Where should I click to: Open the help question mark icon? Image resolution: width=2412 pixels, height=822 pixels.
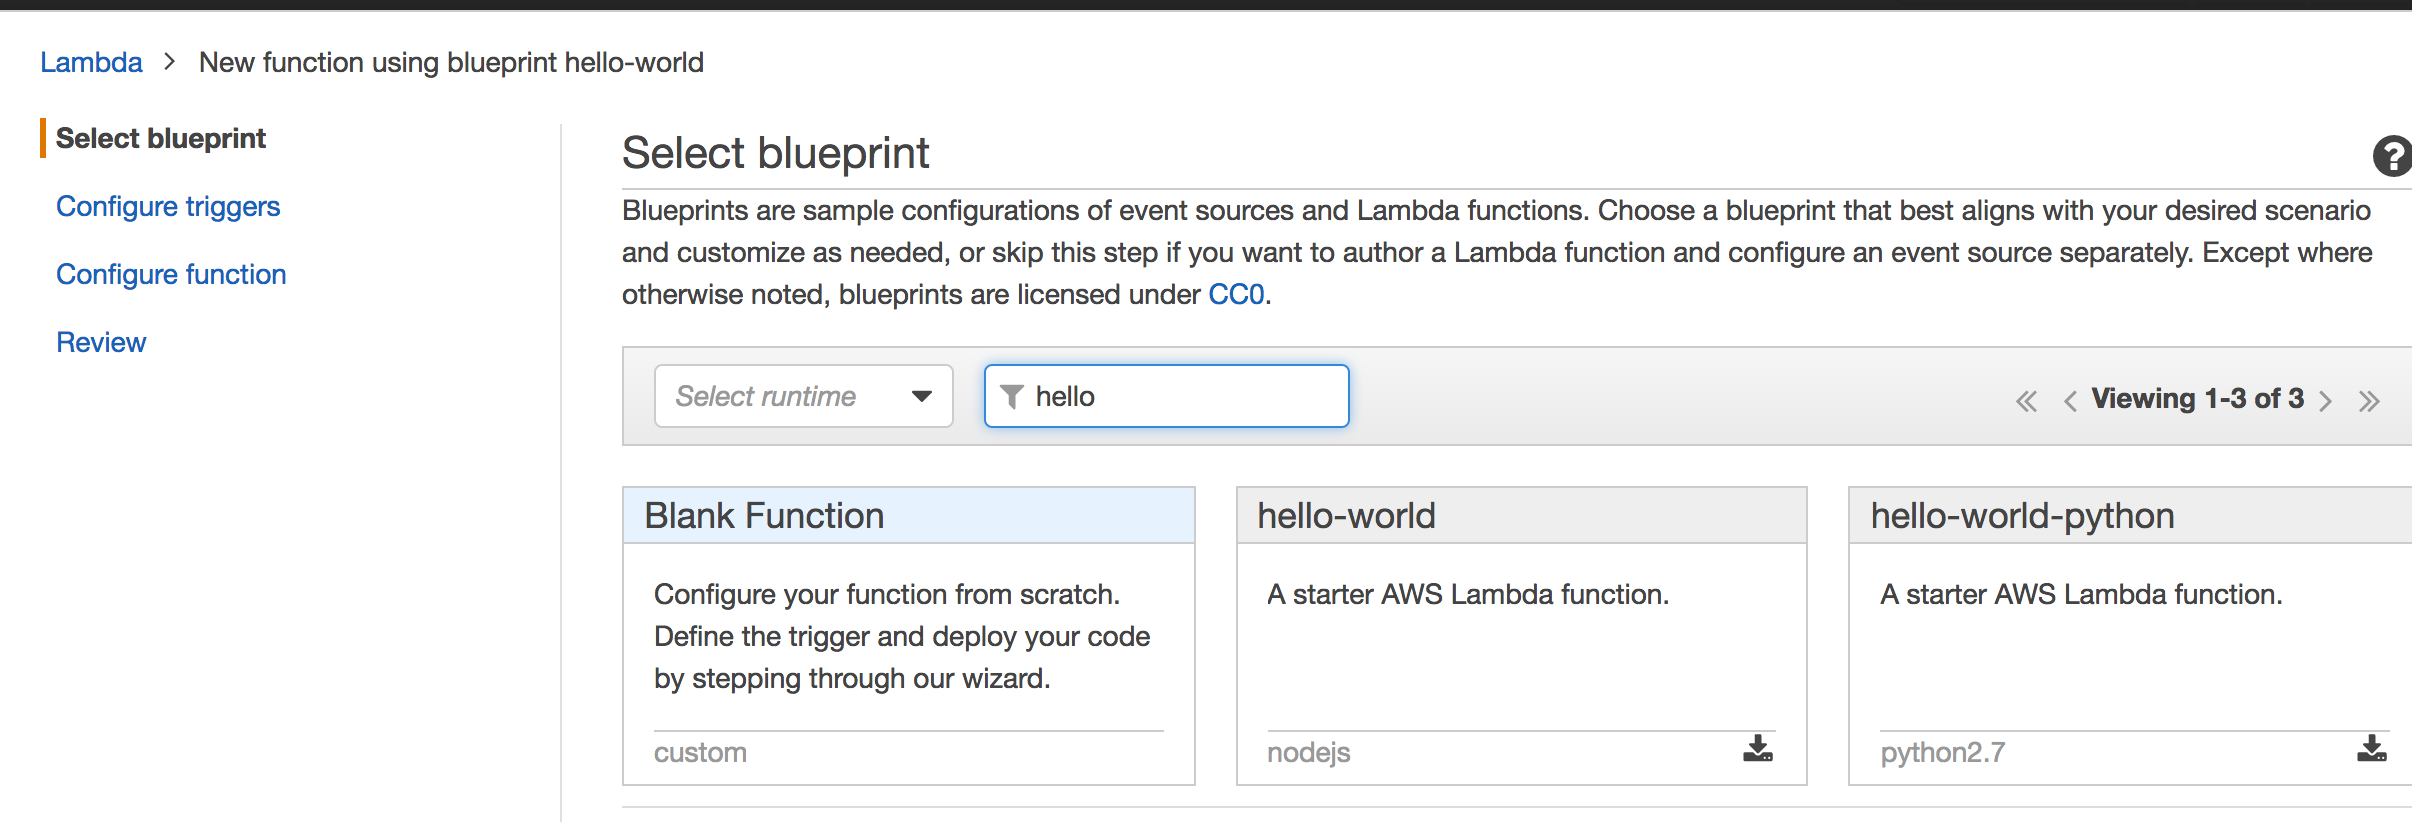click(2392, 156)
